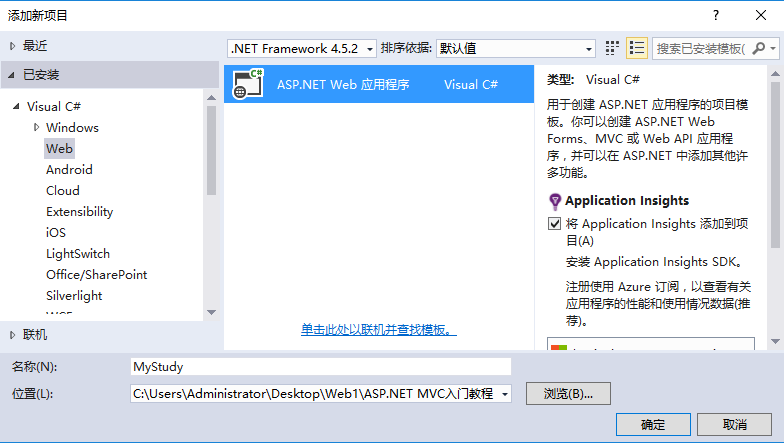Select the Office/SharePoint category
The width and height of the screenshot is (784, 443).
pos(96,274)
